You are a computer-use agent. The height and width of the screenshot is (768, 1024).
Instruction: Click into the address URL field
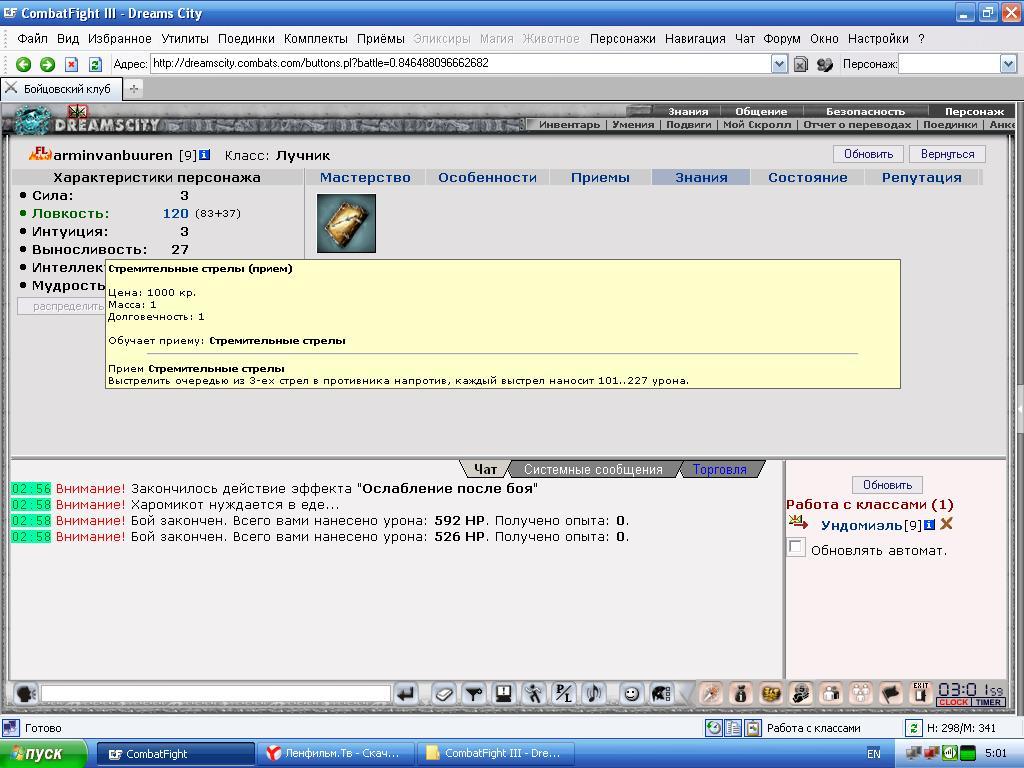coord(460,63)
